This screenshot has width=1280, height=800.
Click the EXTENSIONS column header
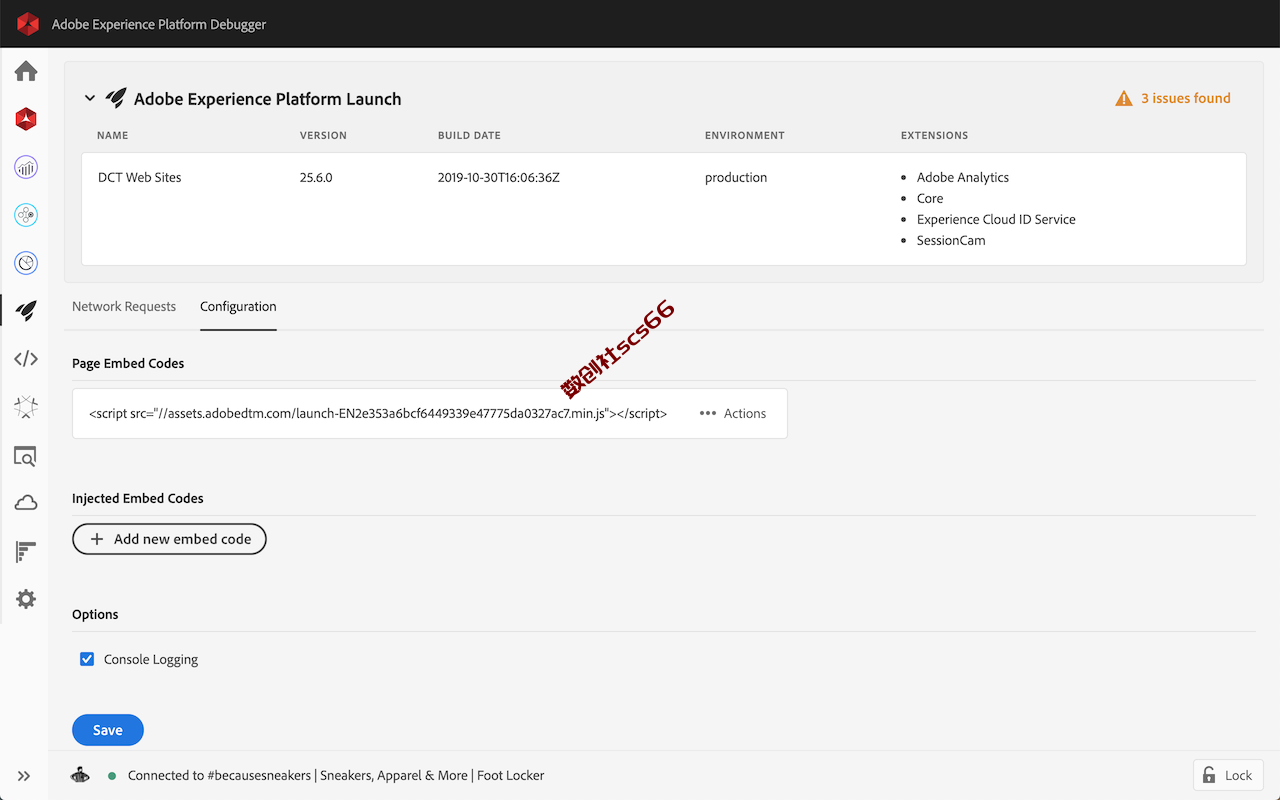(934, 135)
